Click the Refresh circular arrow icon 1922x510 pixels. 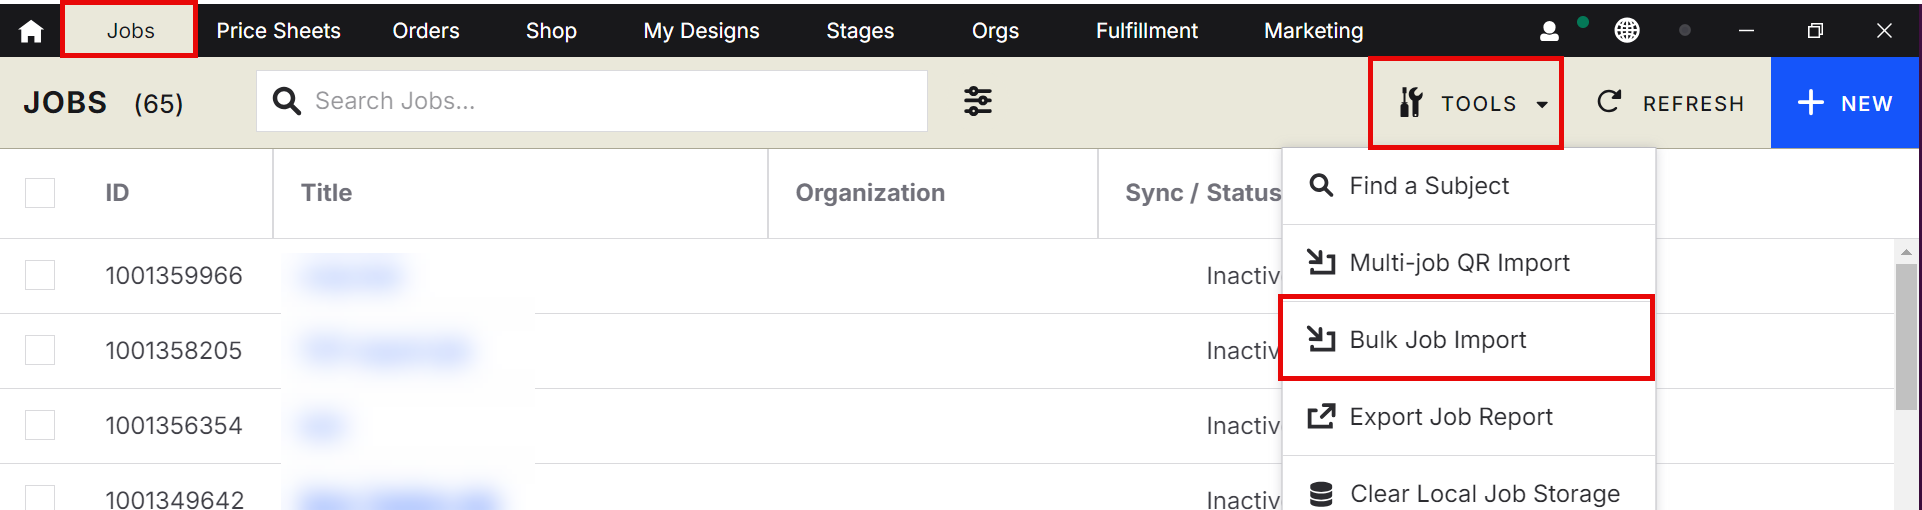click(1609, 101)
